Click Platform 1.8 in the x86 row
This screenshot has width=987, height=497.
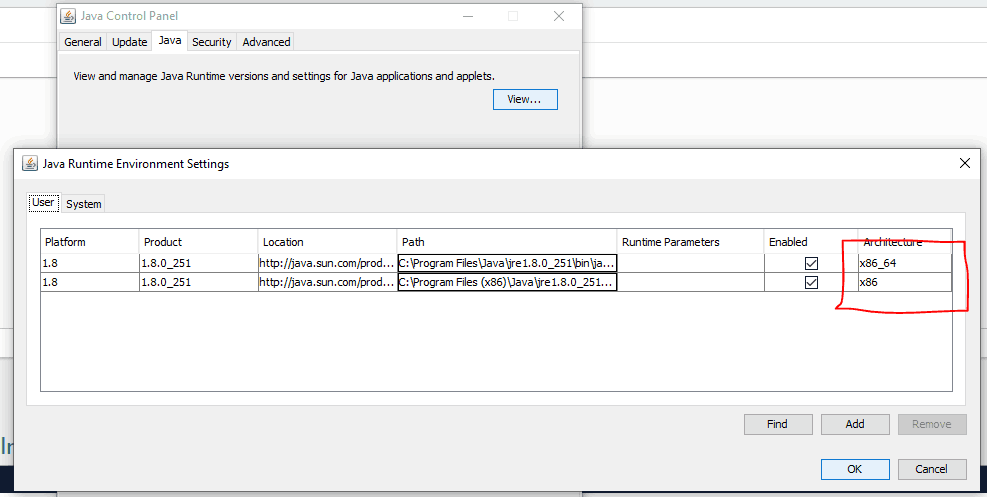click(90, 282)
